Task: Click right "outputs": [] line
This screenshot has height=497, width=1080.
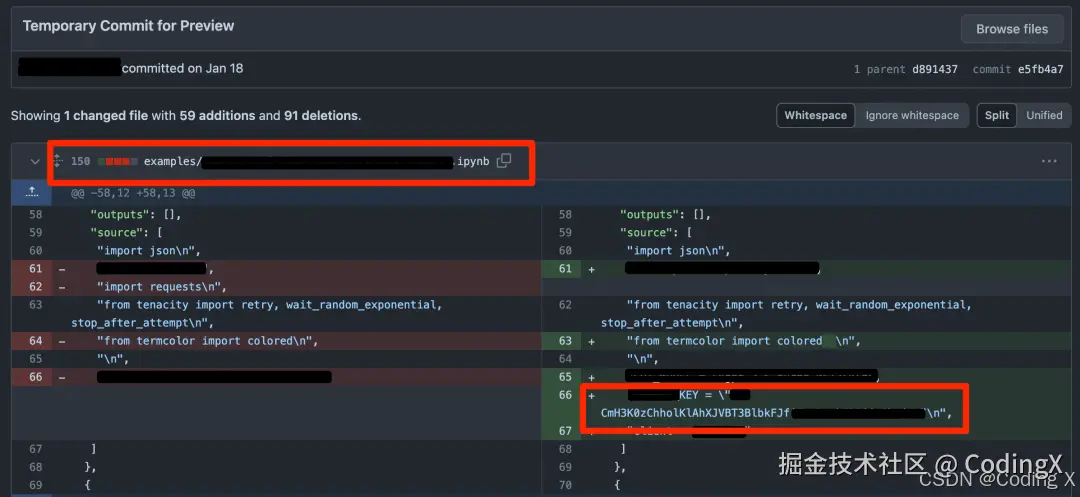Action: tap(665, 215)
